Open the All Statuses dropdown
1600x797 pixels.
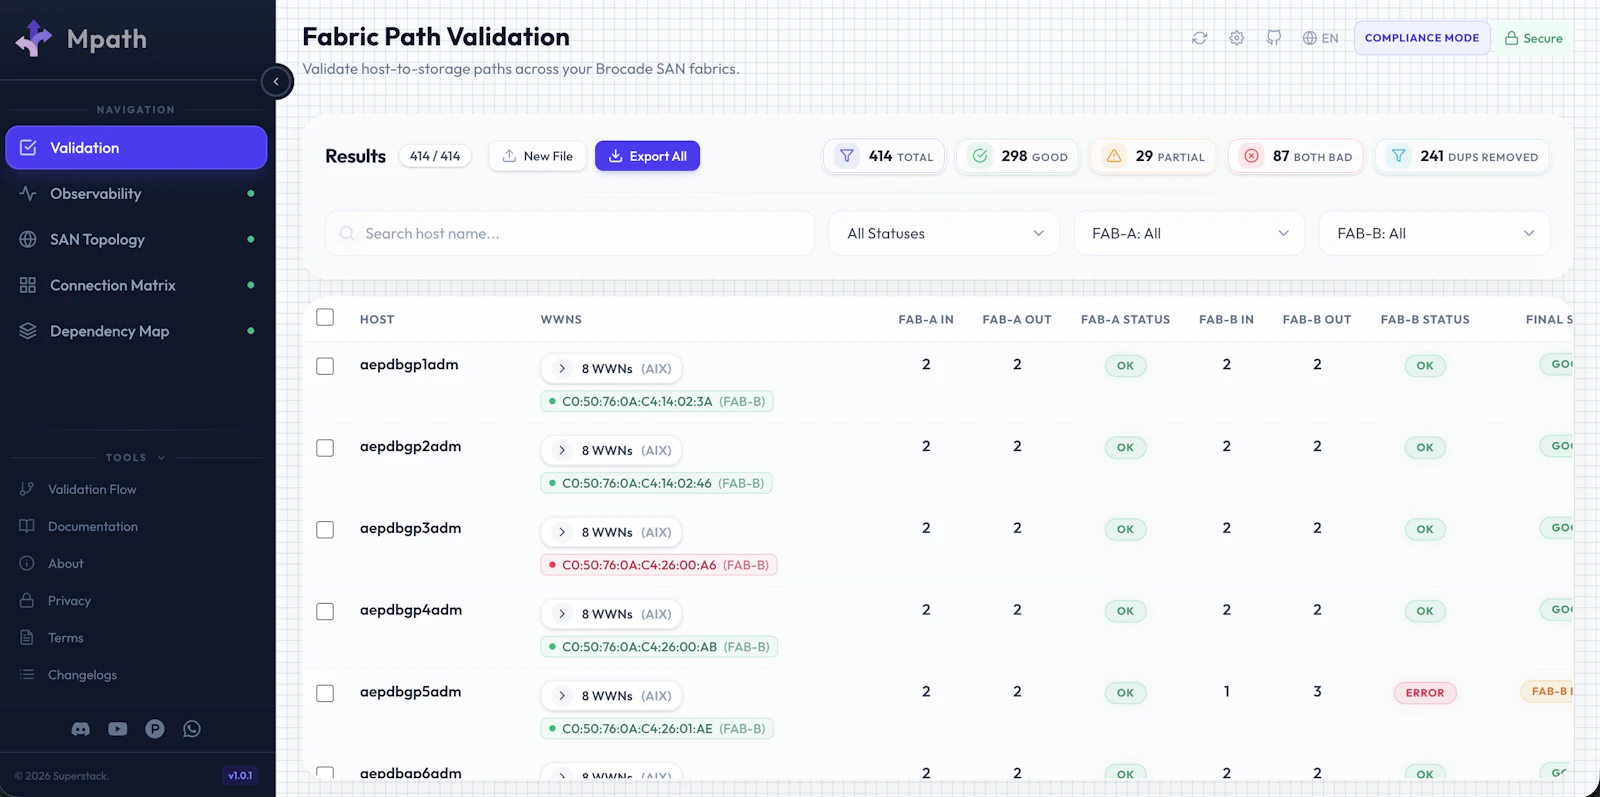pyautogui.click(x=944, y=234)
